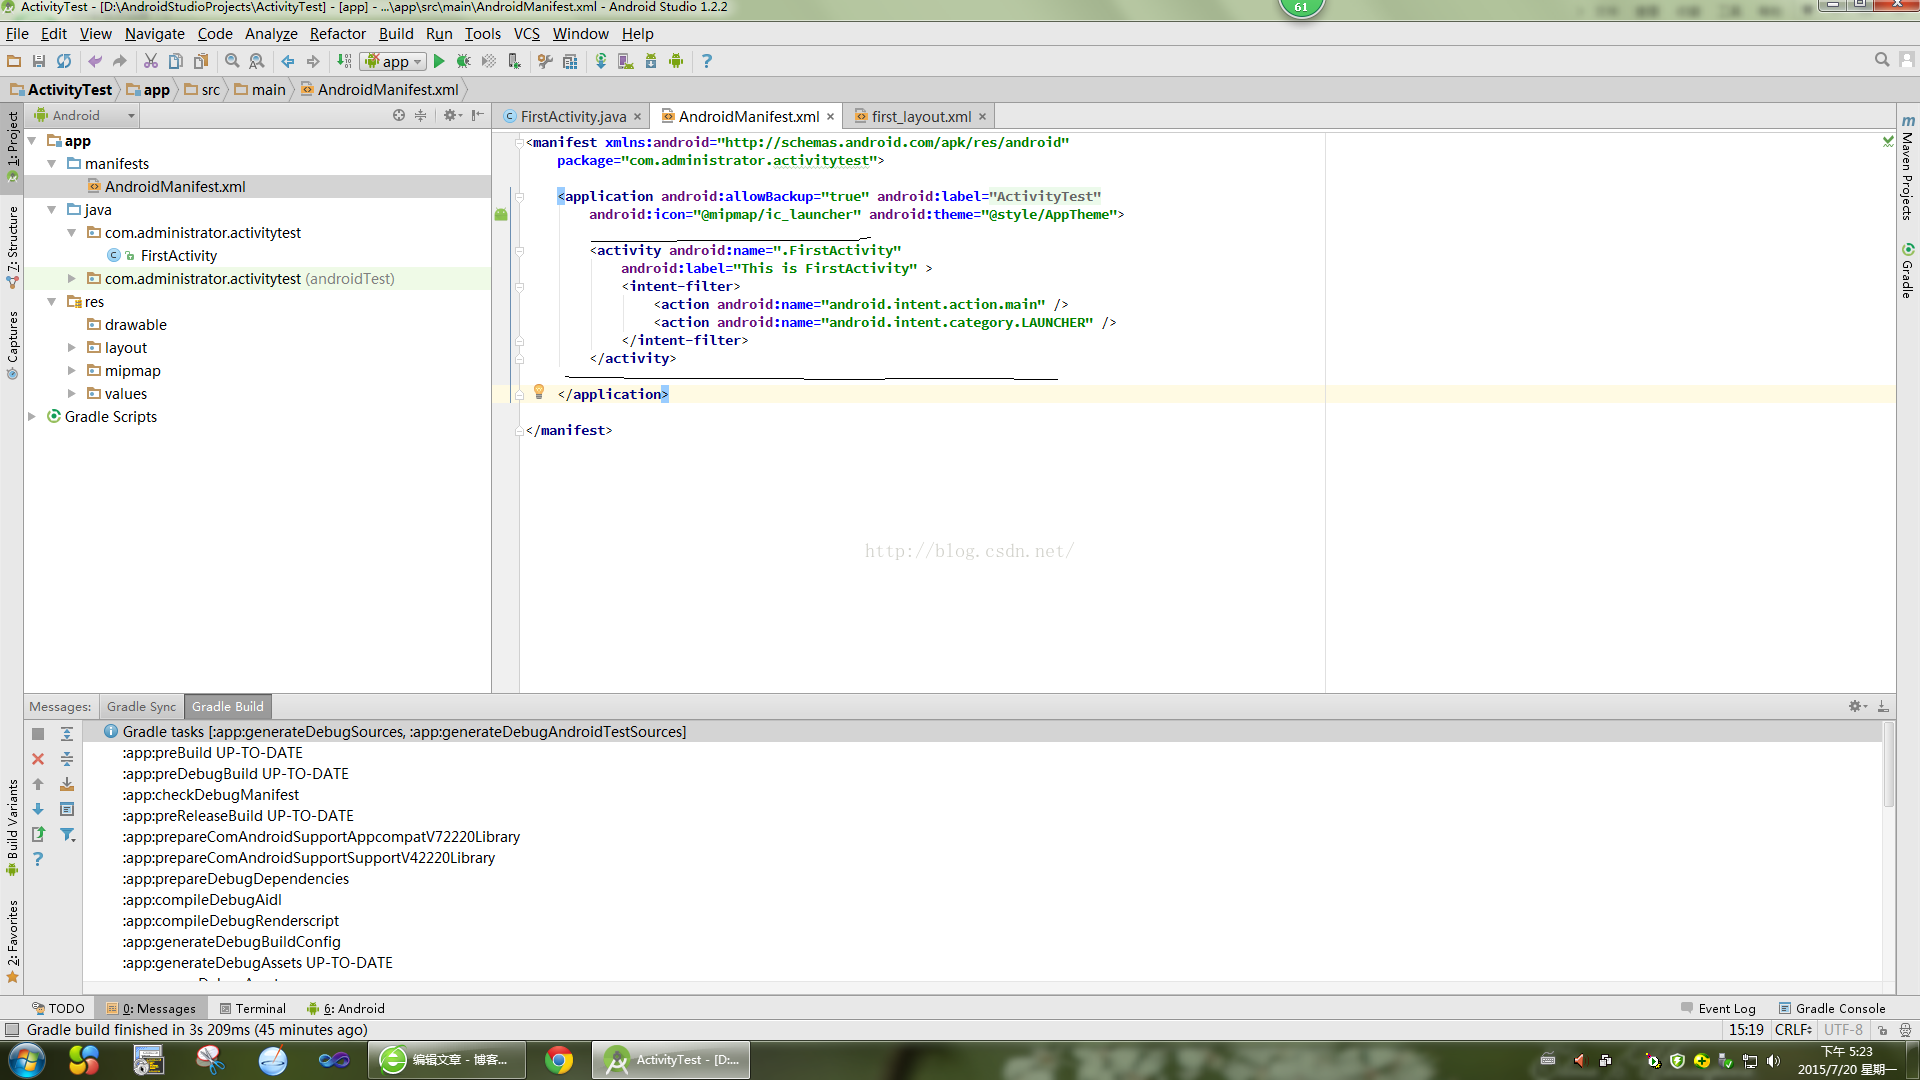Click the Cut scissors toolbar icon
Viewport: 1920px width, 1080px height.
(x=151, y=61)
